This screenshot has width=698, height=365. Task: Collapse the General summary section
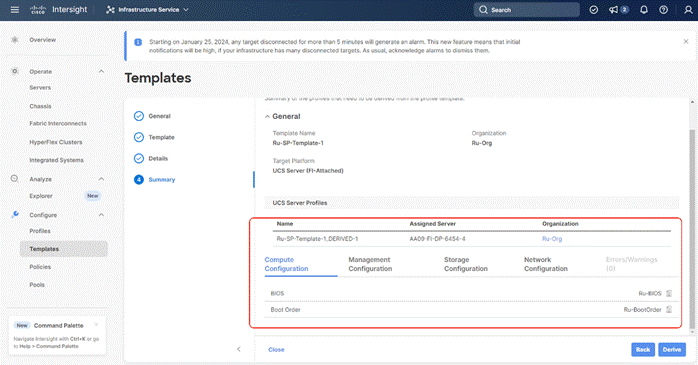267,117
